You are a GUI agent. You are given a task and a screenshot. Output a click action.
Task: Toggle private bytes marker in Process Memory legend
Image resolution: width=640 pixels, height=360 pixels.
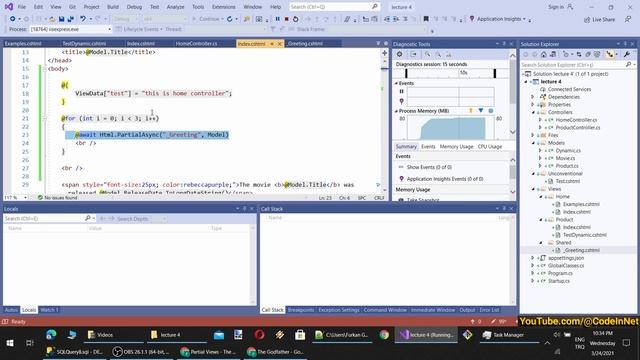click(x=491, y=111)
